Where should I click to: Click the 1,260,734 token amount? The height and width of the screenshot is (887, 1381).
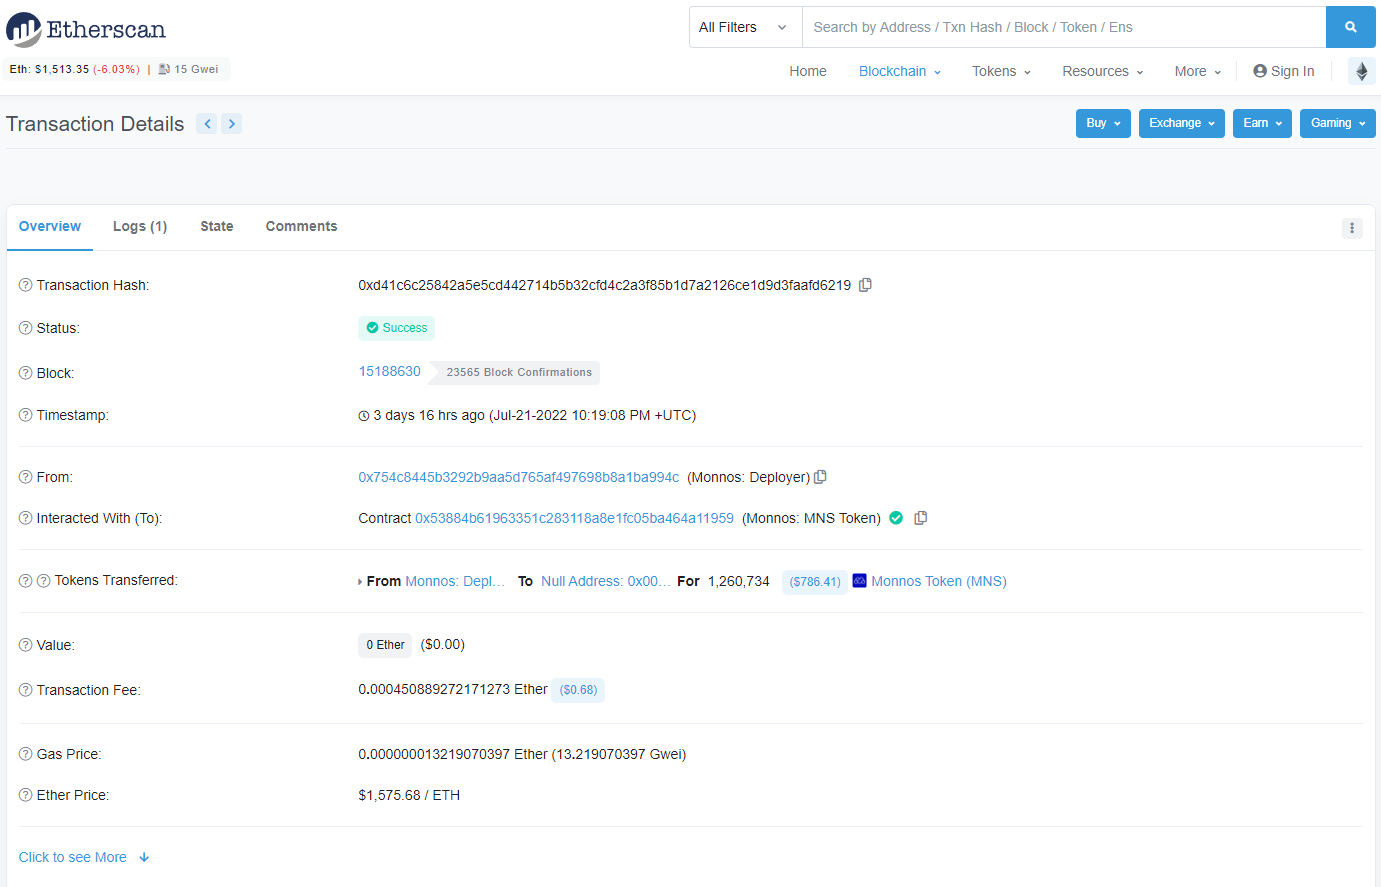click(739, 581)
